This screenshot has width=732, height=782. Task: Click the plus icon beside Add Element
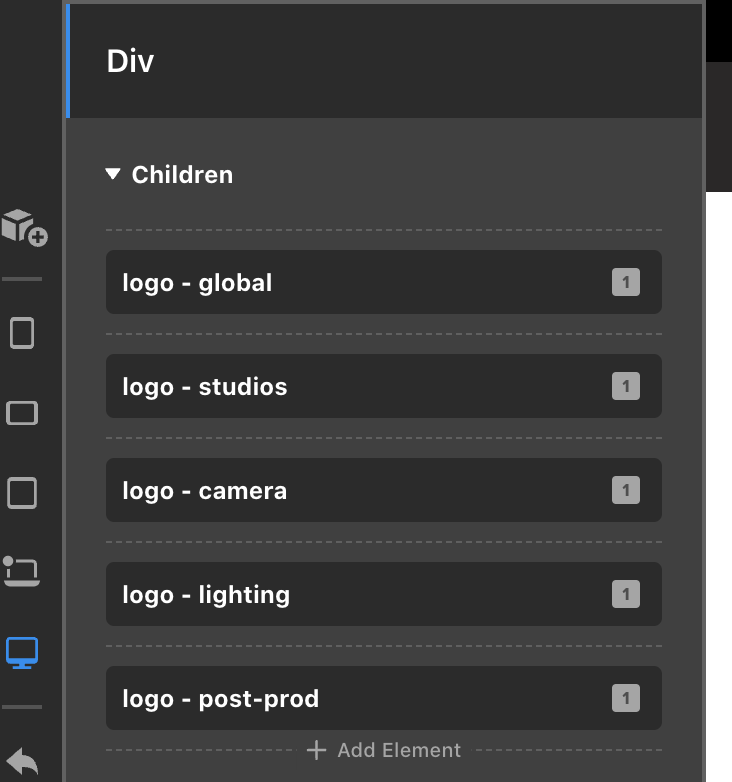point(316,750)
